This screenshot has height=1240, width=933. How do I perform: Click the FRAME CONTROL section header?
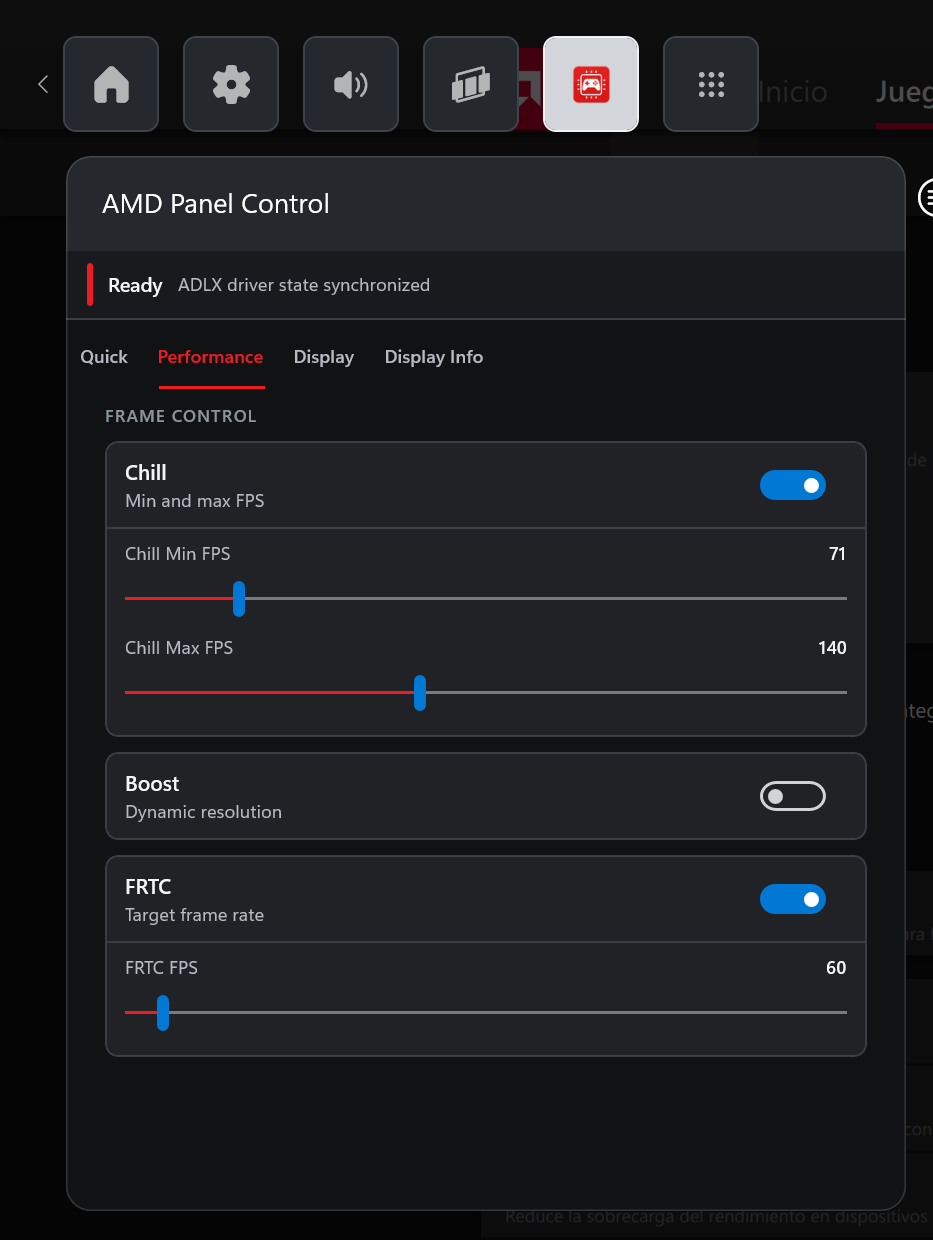(181, 416)
